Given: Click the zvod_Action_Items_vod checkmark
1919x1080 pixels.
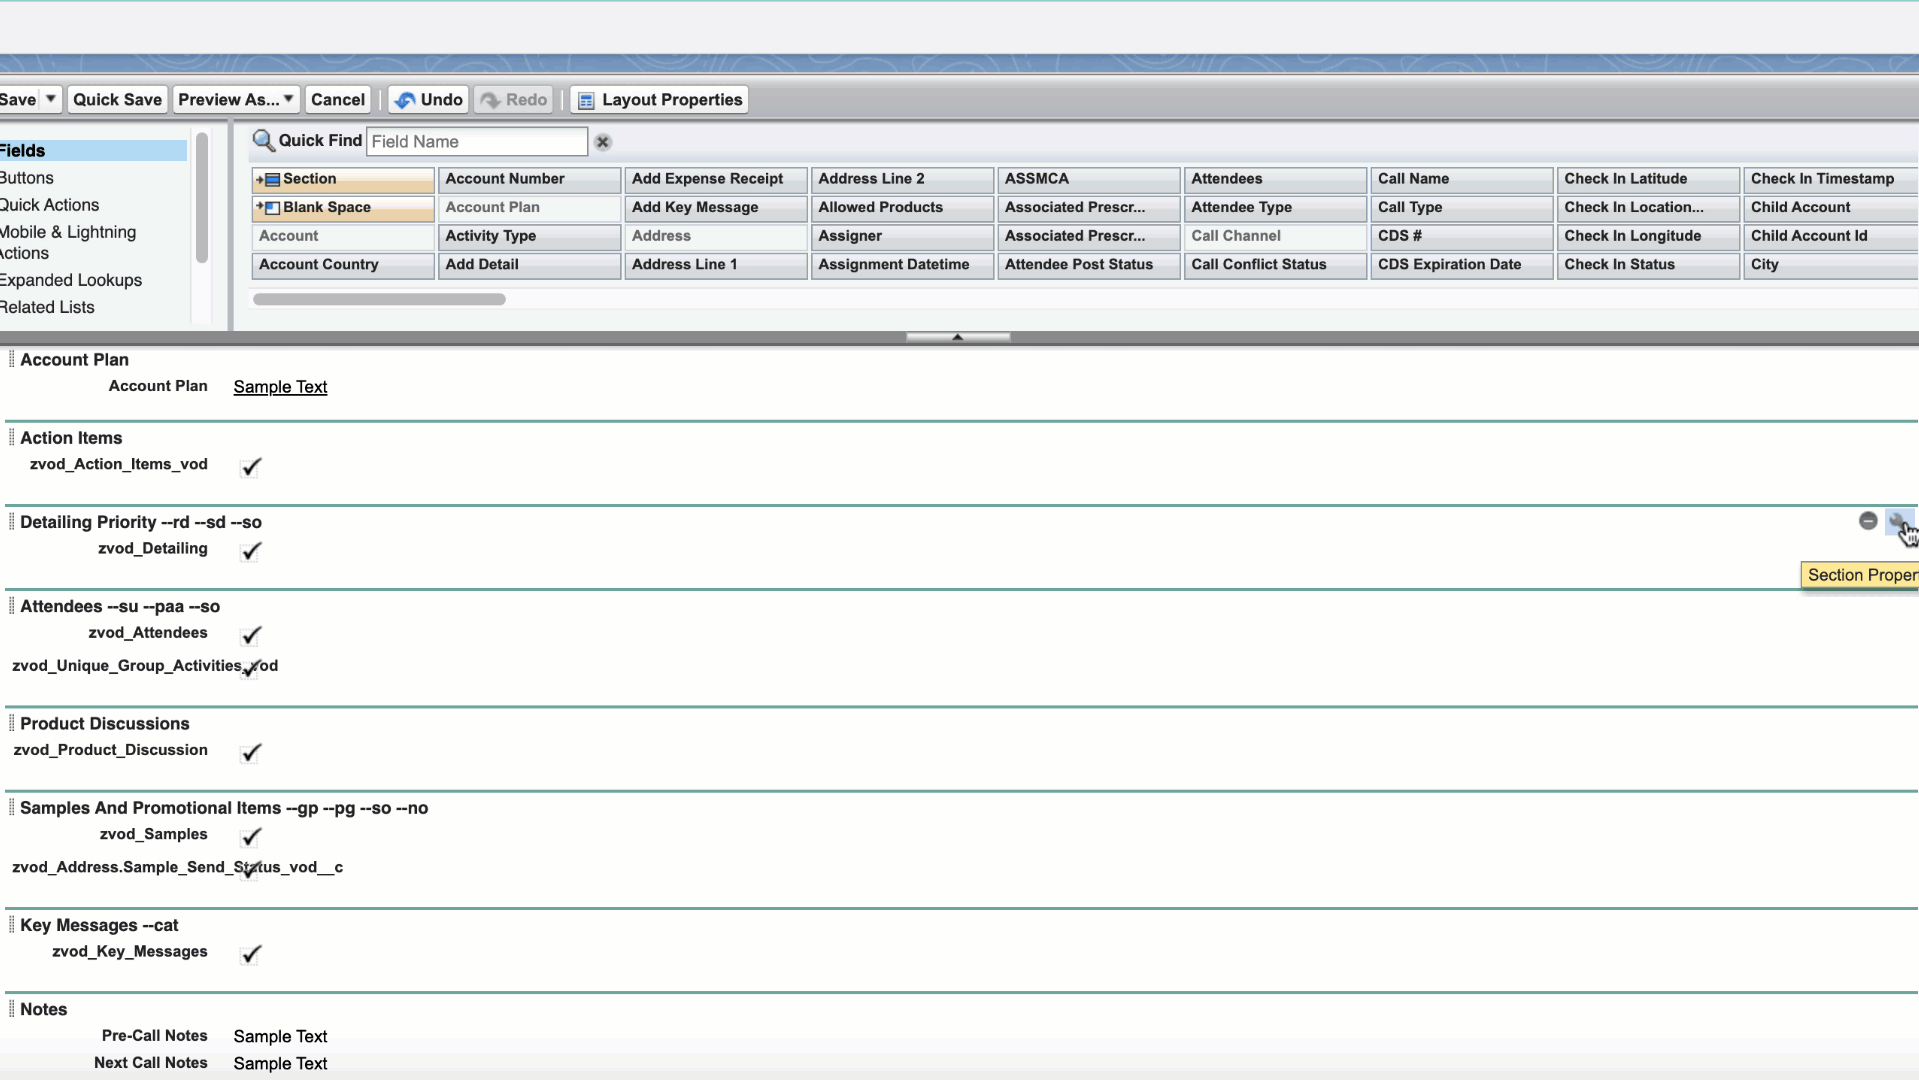Looking at the screenshot, I should 251,467.
